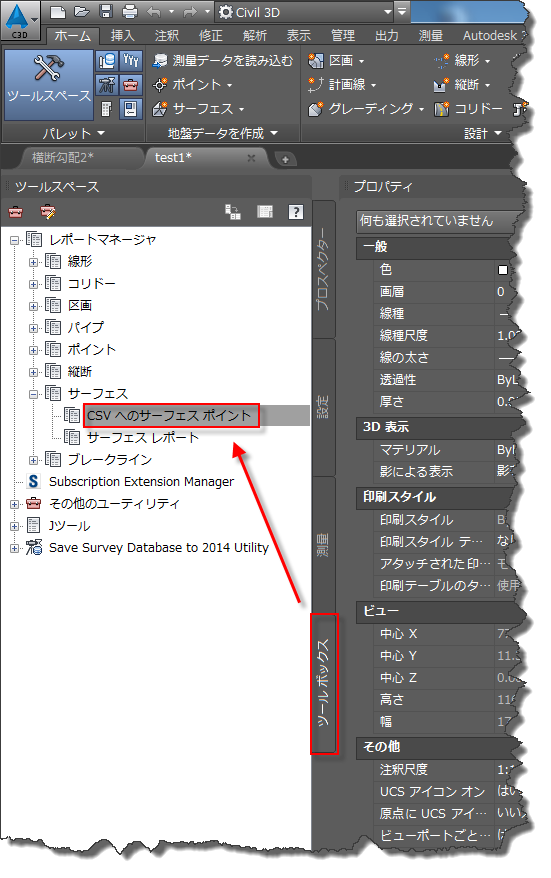551x878 pixels.
Task: Click the tree view icon in Toolspace toolbar
Action: click(233, 212)
